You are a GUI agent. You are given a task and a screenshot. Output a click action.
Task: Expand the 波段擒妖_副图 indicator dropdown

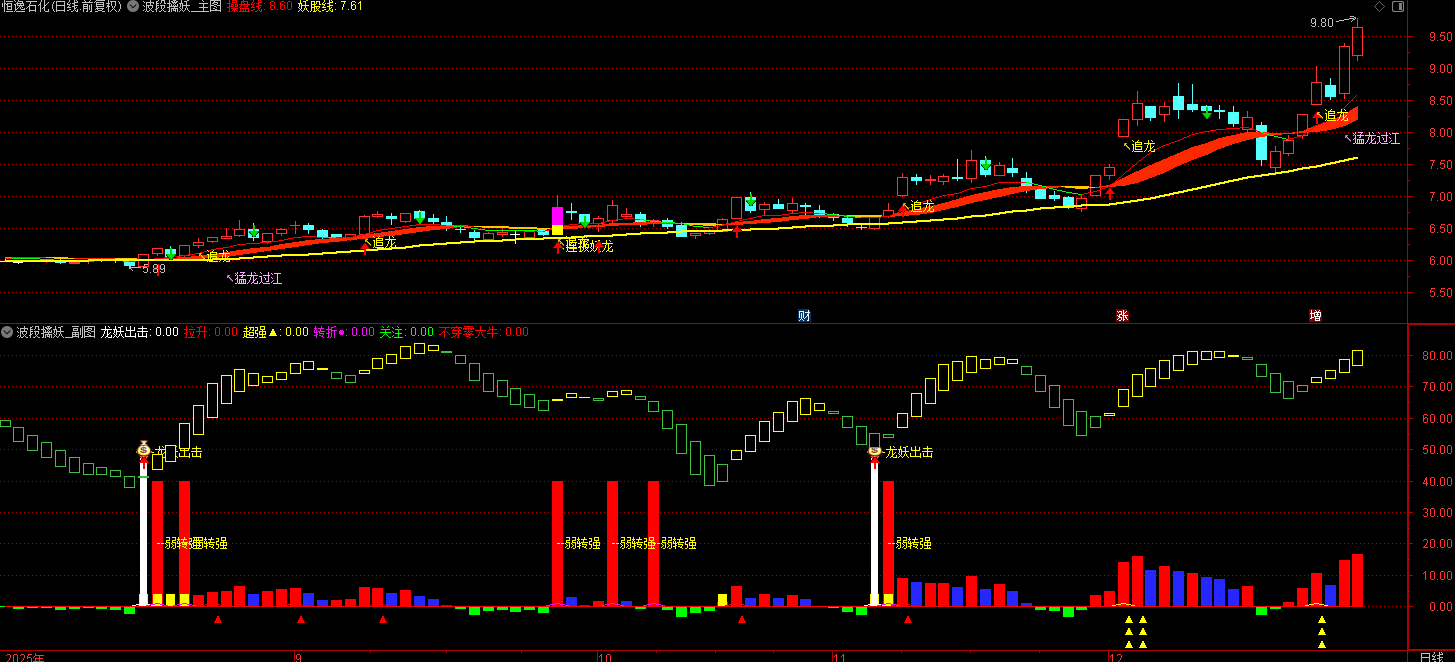click(x=7, y=332)
